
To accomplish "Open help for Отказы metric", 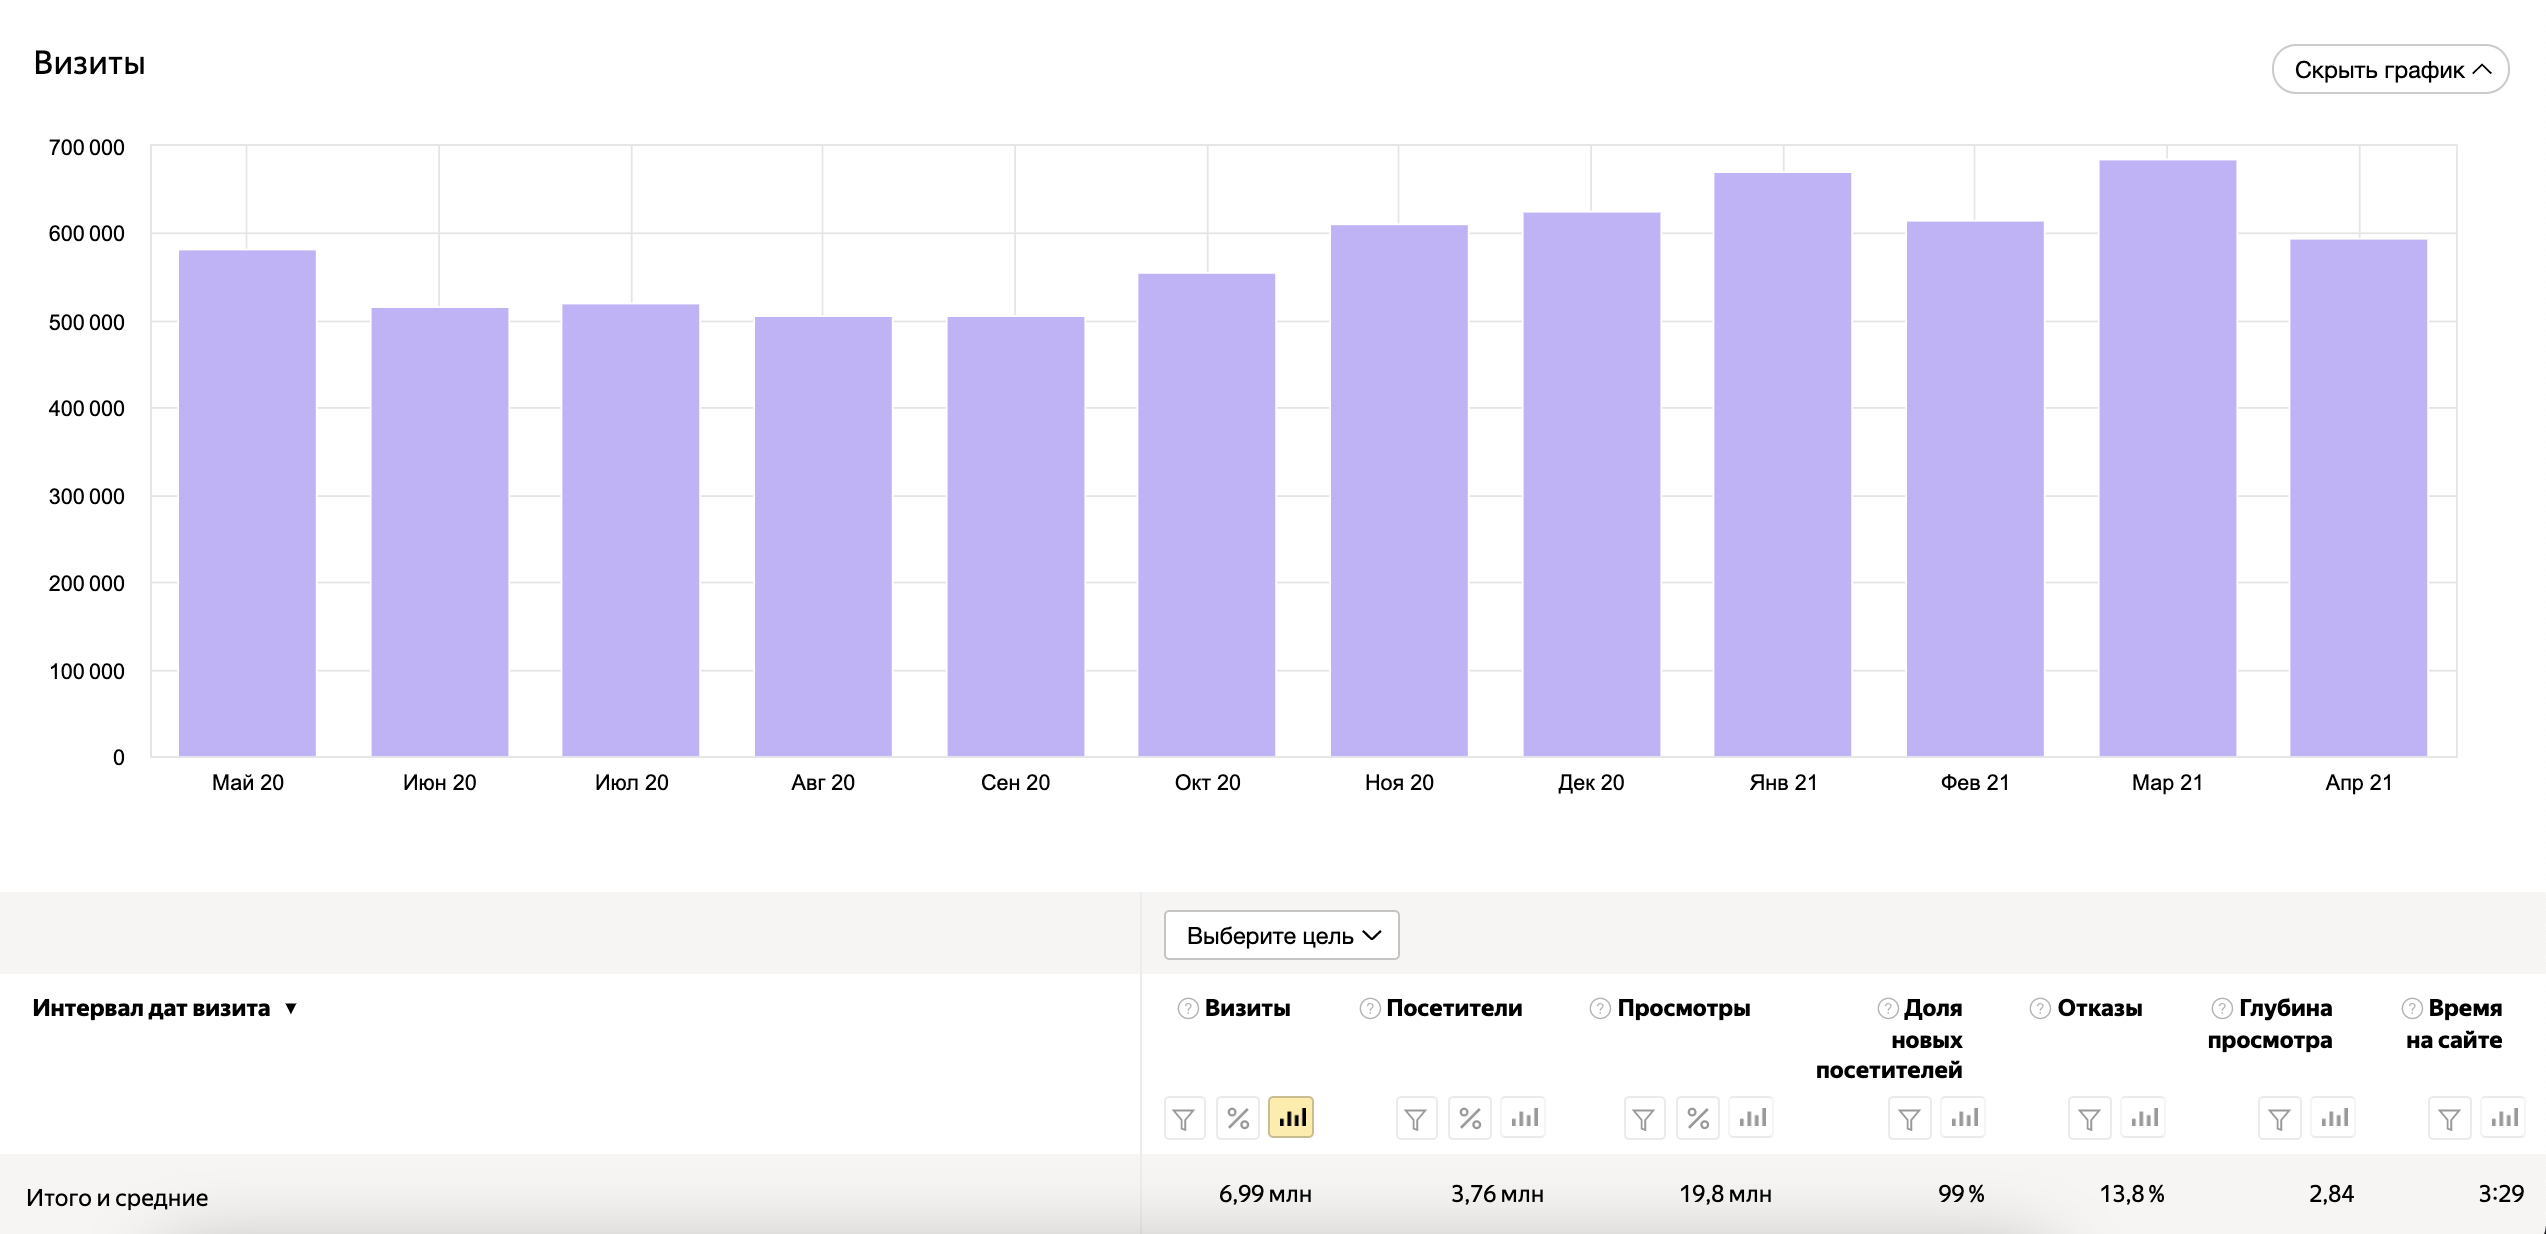I will [x=2040, y=1008].
